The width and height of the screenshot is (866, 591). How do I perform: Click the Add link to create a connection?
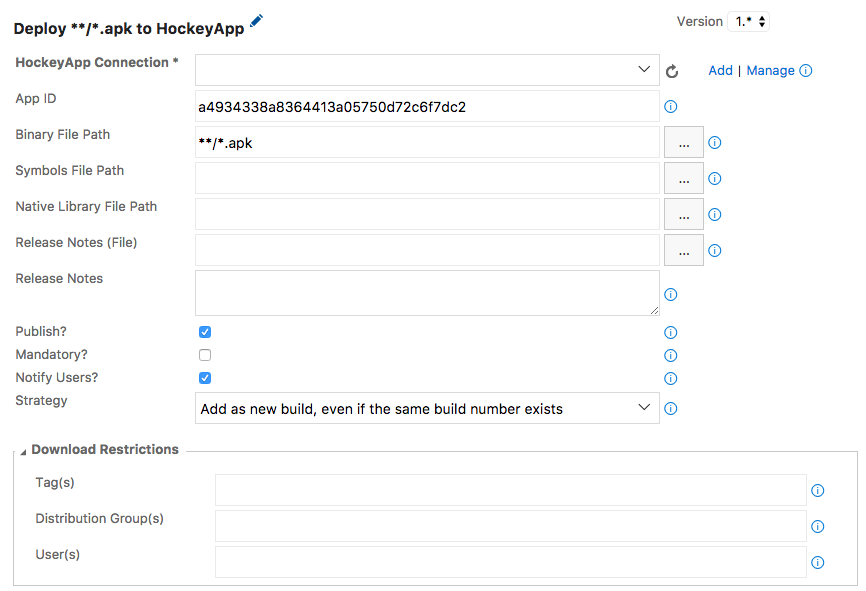click(x=721, y=70)
